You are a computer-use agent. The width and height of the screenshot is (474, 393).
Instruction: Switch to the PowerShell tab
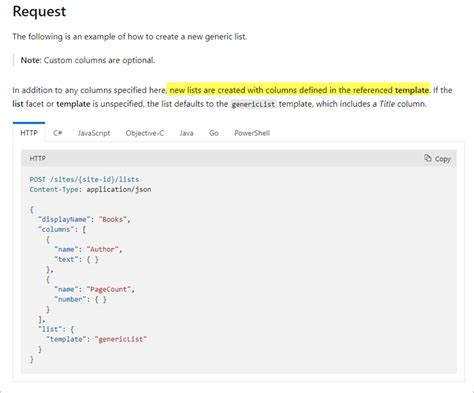coord(252,133)
